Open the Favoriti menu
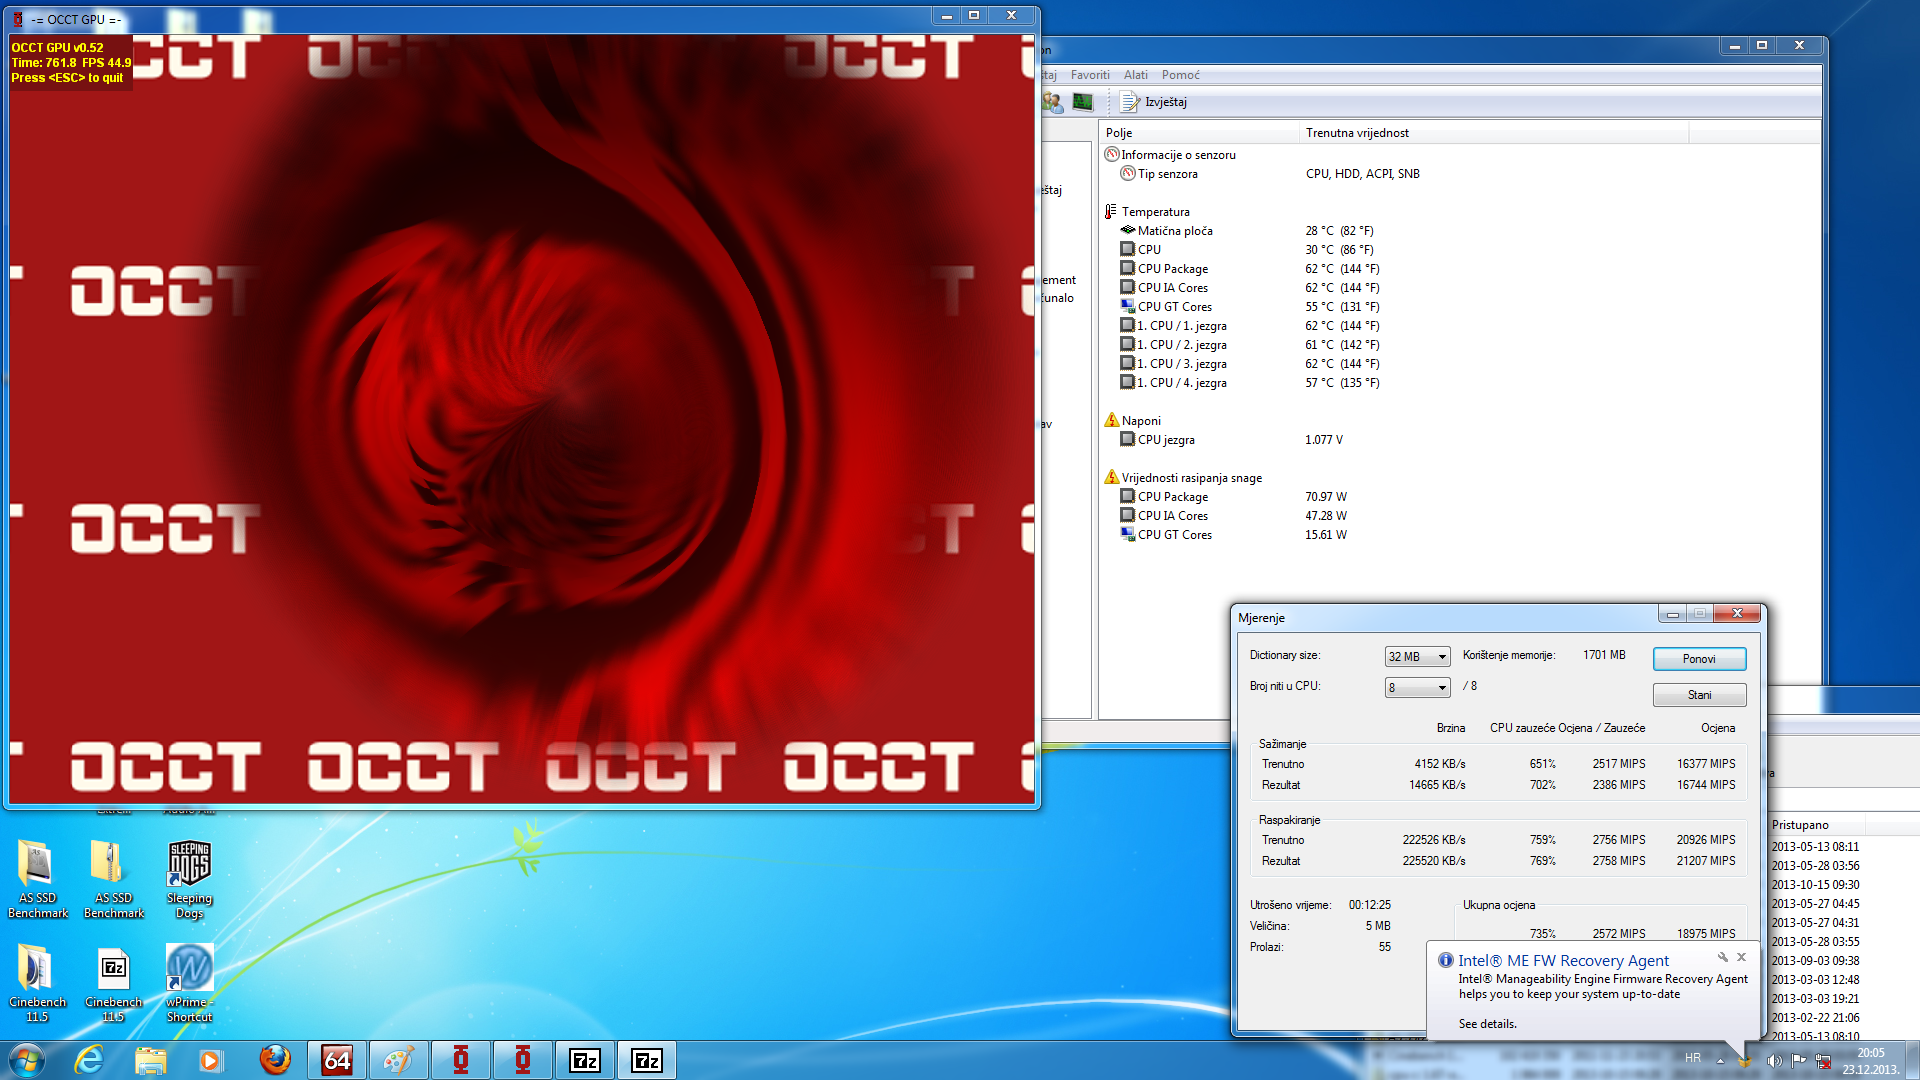This screenshot has width=1920, height=1080. coord(1090,75)
